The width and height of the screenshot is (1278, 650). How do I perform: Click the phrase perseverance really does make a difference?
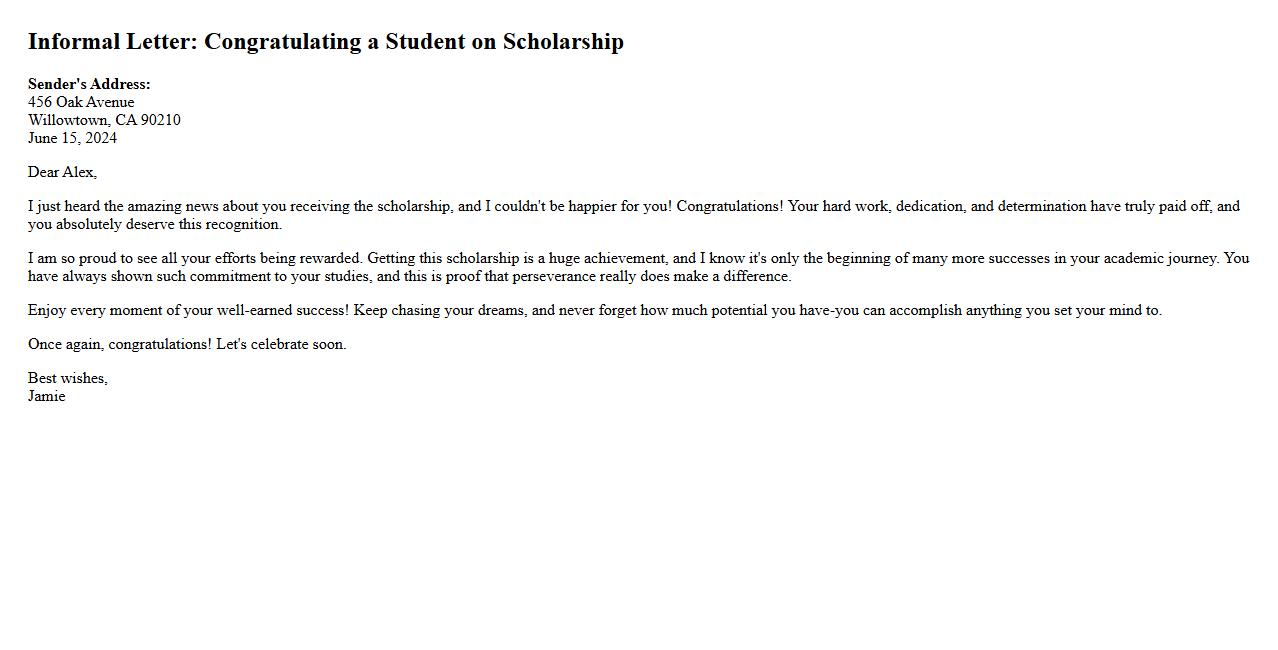[651, 277]
